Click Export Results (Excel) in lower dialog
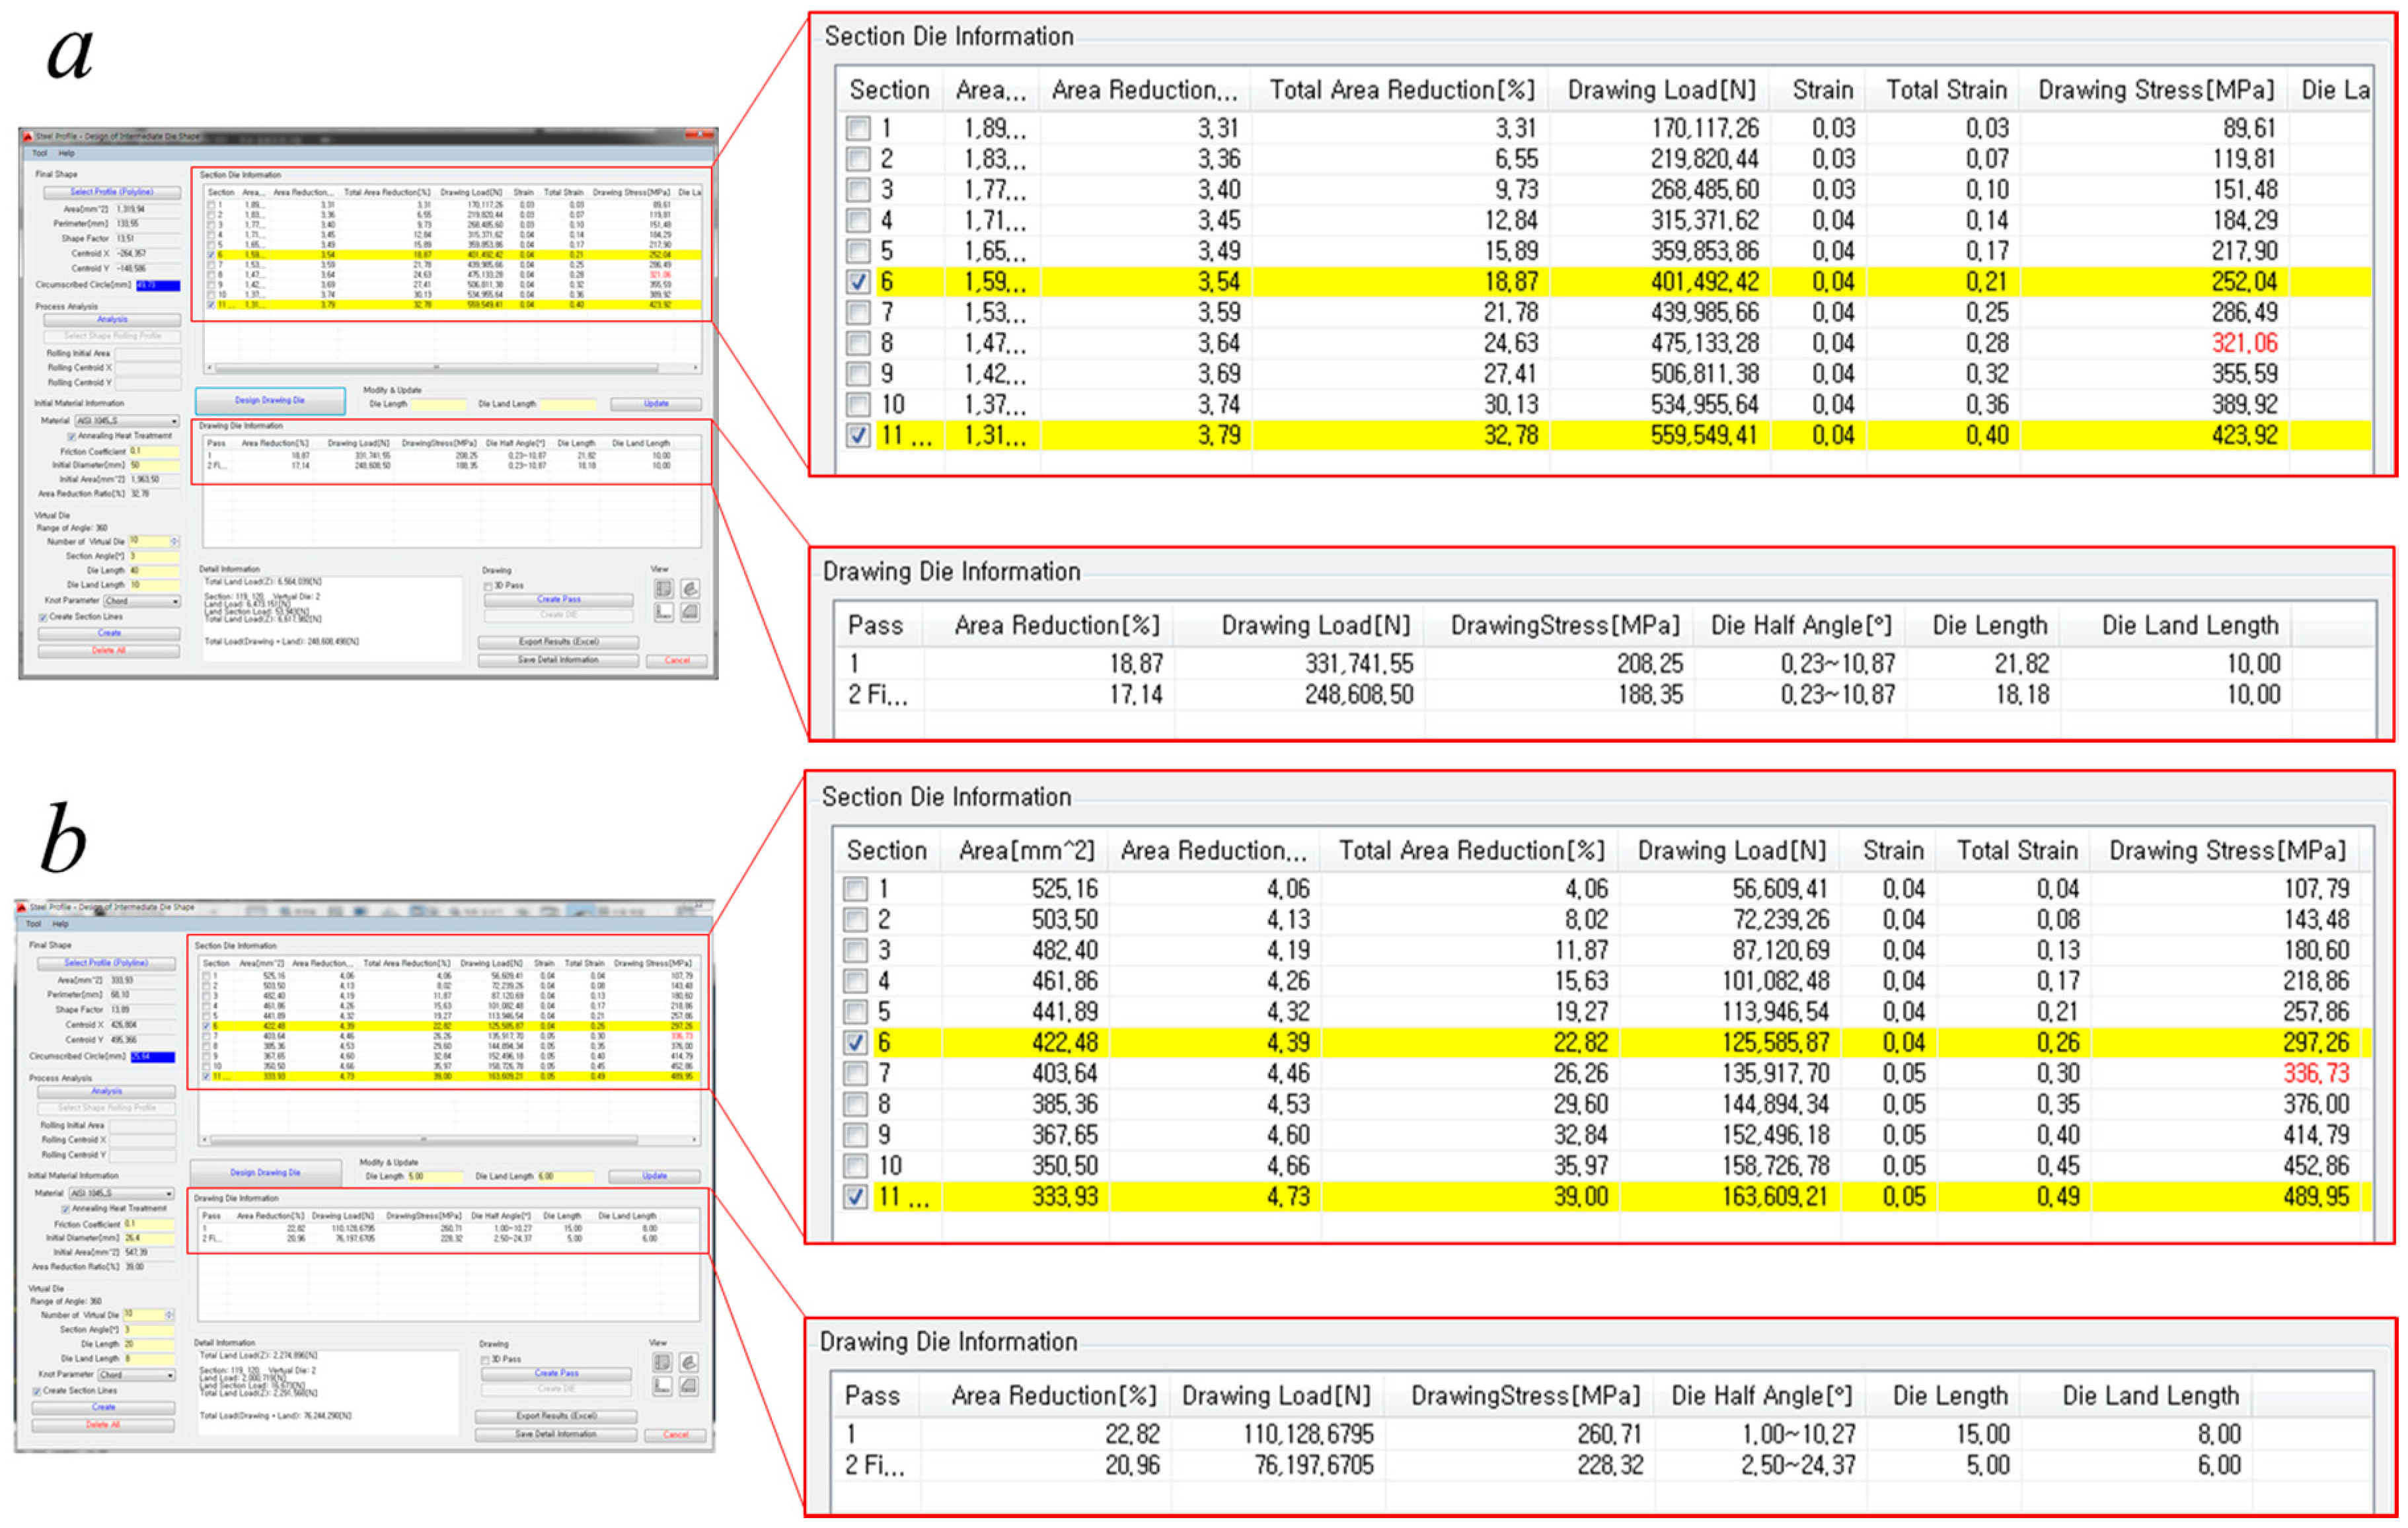This screenshot has width=2408, height=1528. pyautogui.click(x=556, y=1416)
